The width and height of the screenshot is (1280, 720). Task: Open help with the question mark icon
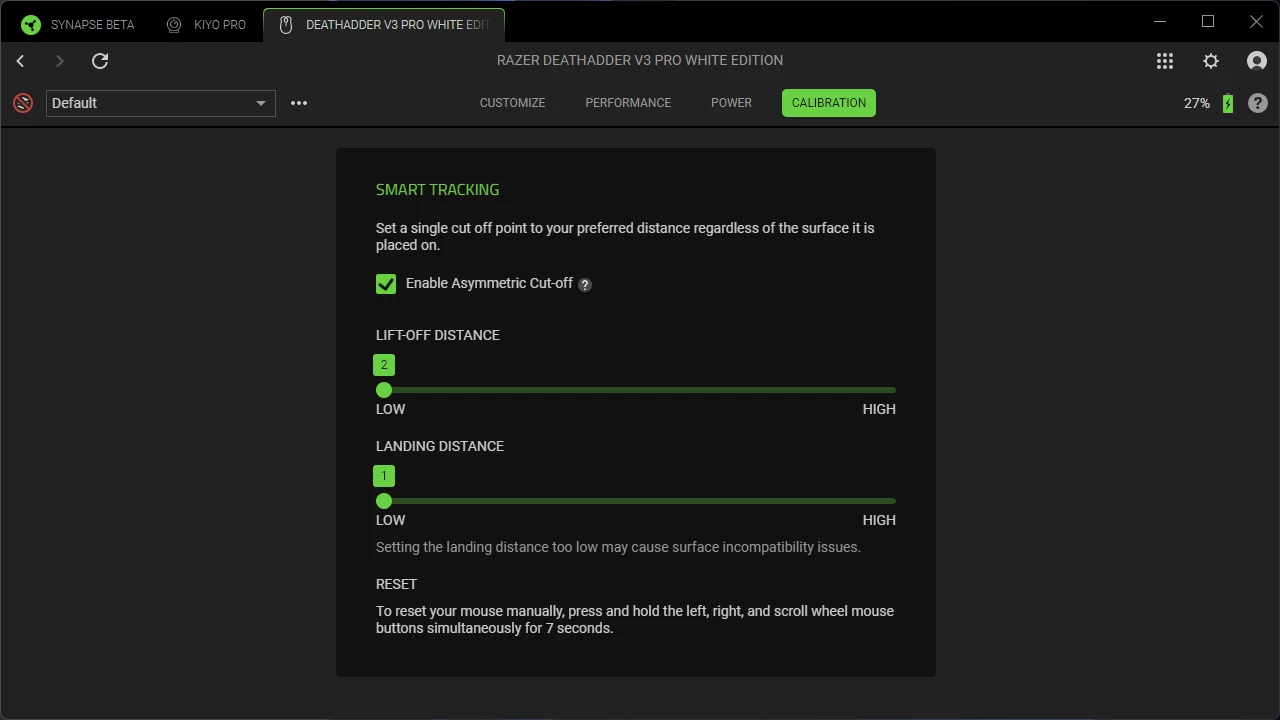click(x=1258, y=103)
